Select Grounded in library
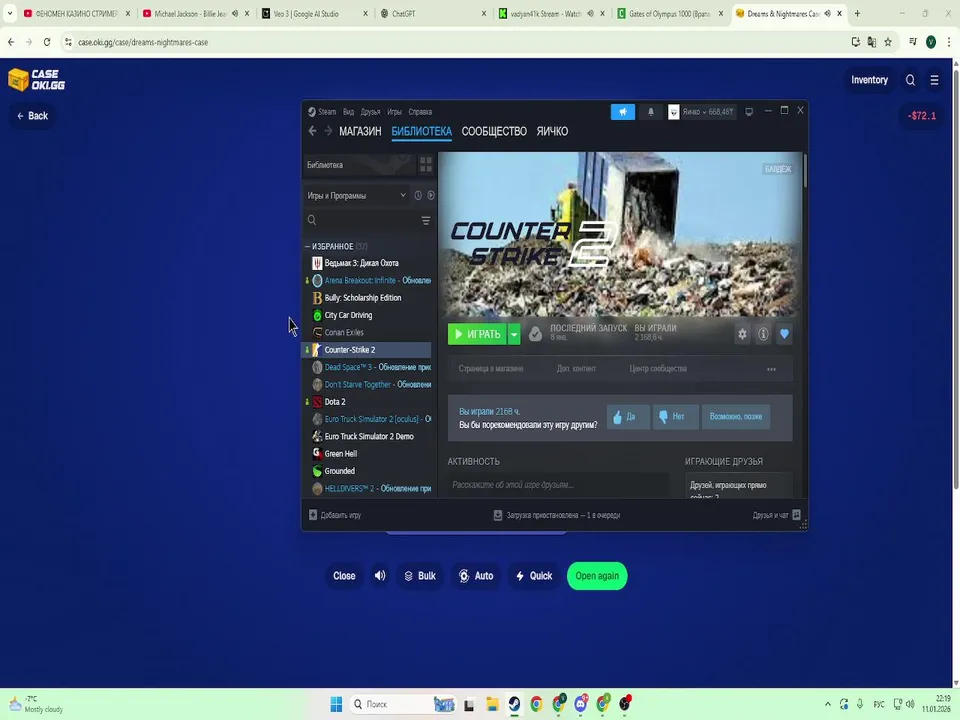 pyautogui.click(x=368, y=471)
